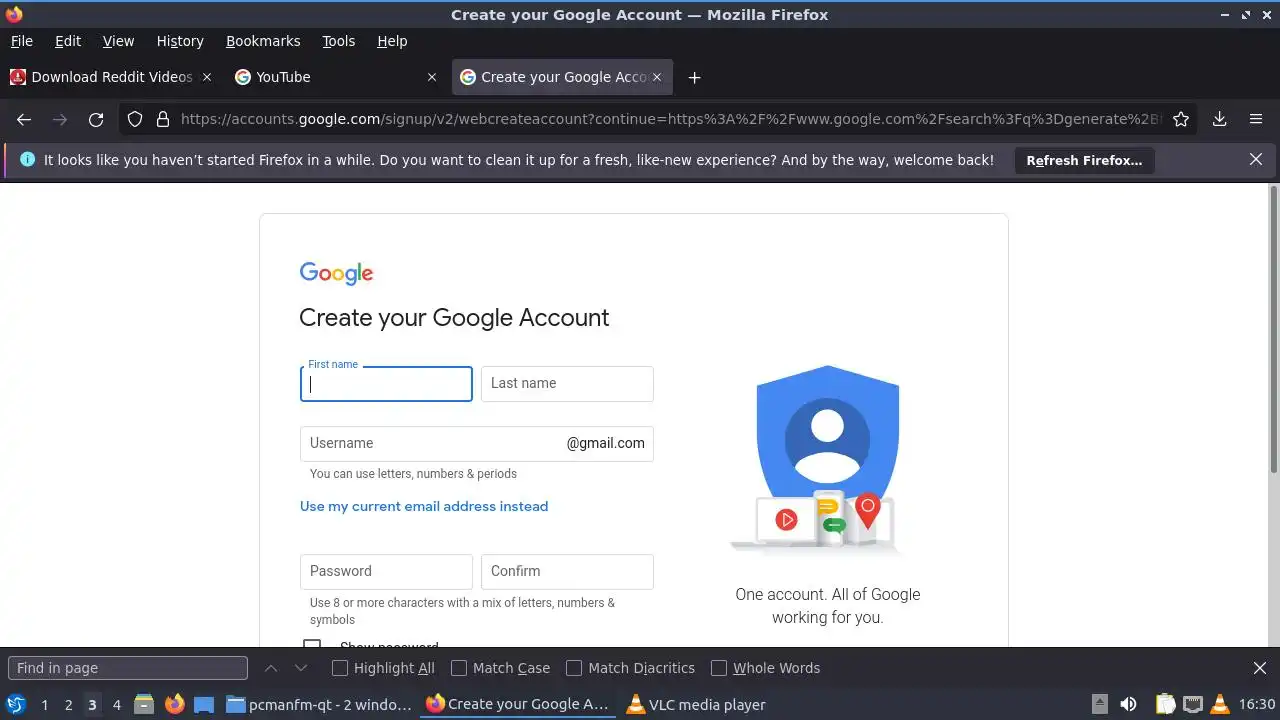Image resolution: width=1280 pixels, height=720 pixels.
Task: Close the Create your Google Account tab
Action: pos(657,77)
